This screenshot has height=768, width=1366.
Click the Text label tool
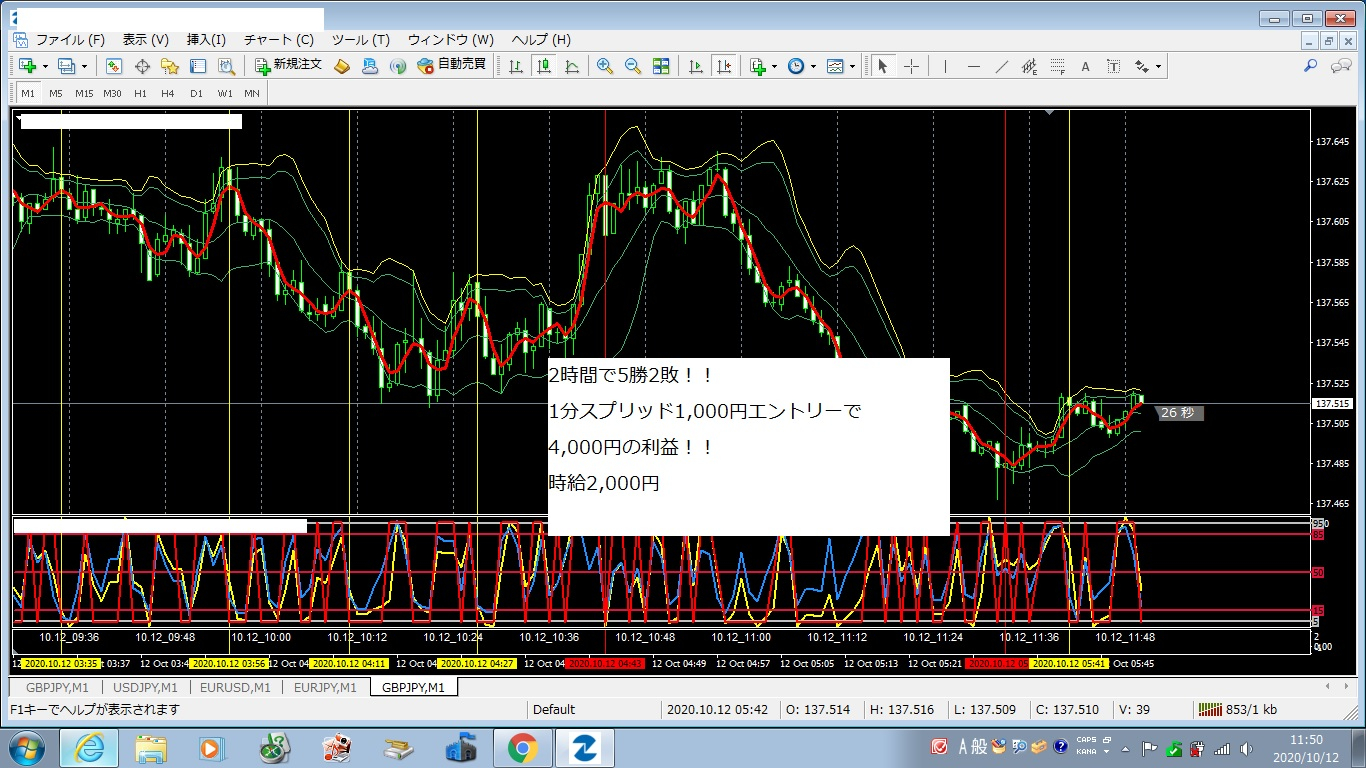coord(1113,65)
